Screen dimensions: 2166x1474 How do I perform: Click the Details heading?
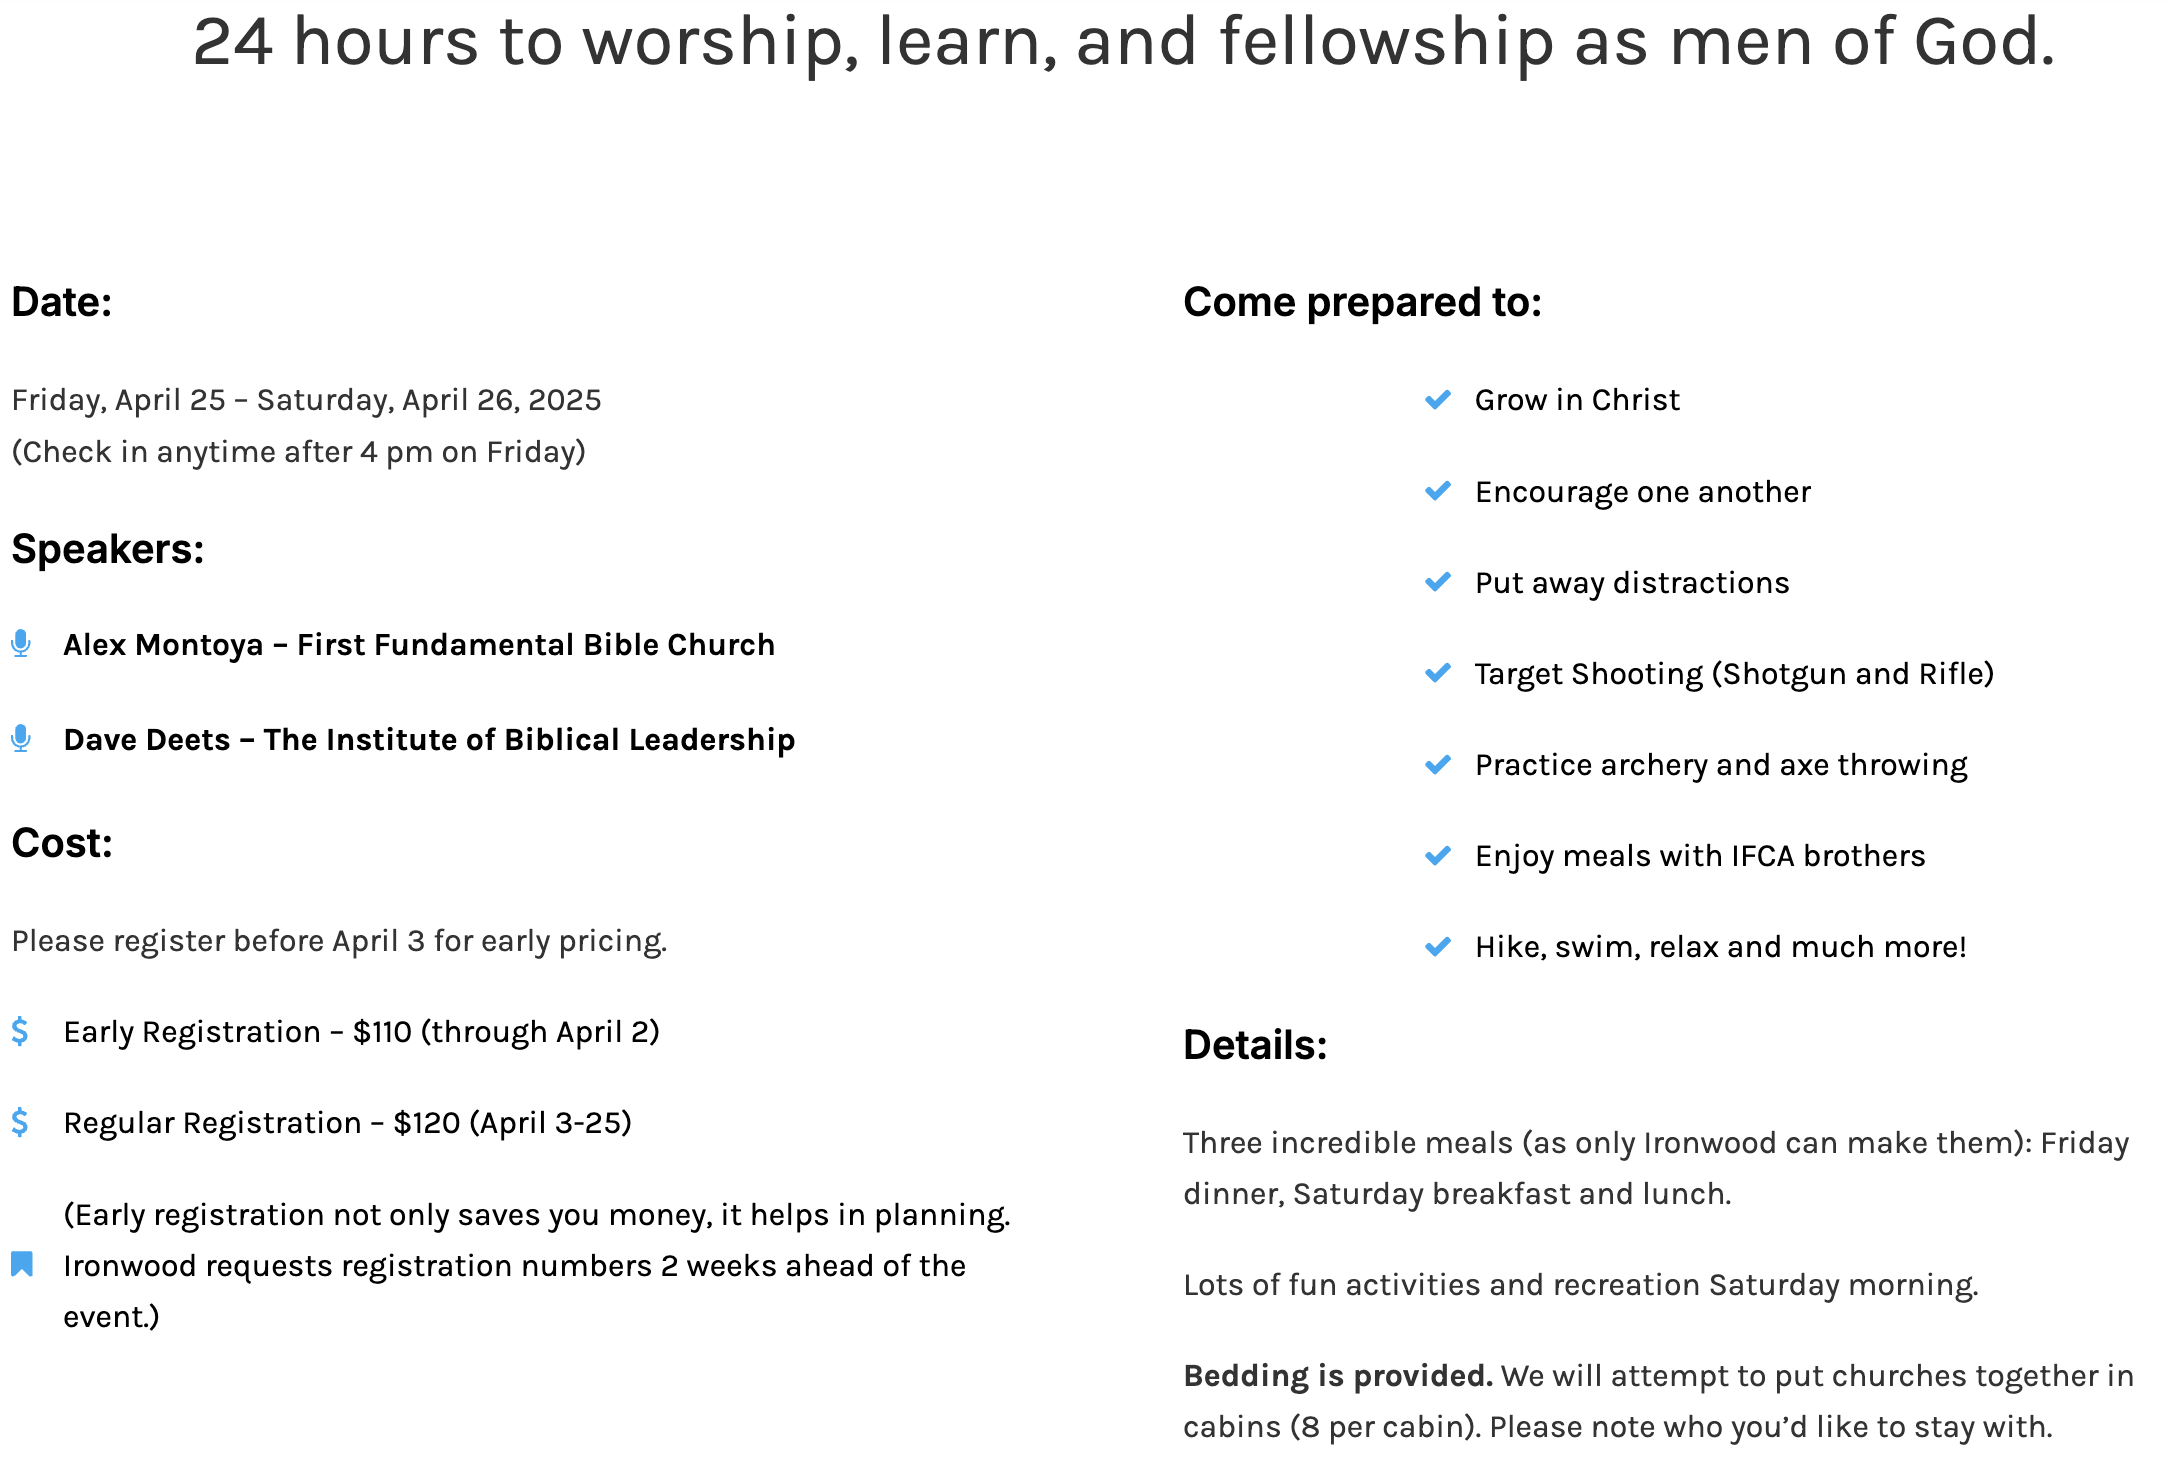click(1255, 1045)
